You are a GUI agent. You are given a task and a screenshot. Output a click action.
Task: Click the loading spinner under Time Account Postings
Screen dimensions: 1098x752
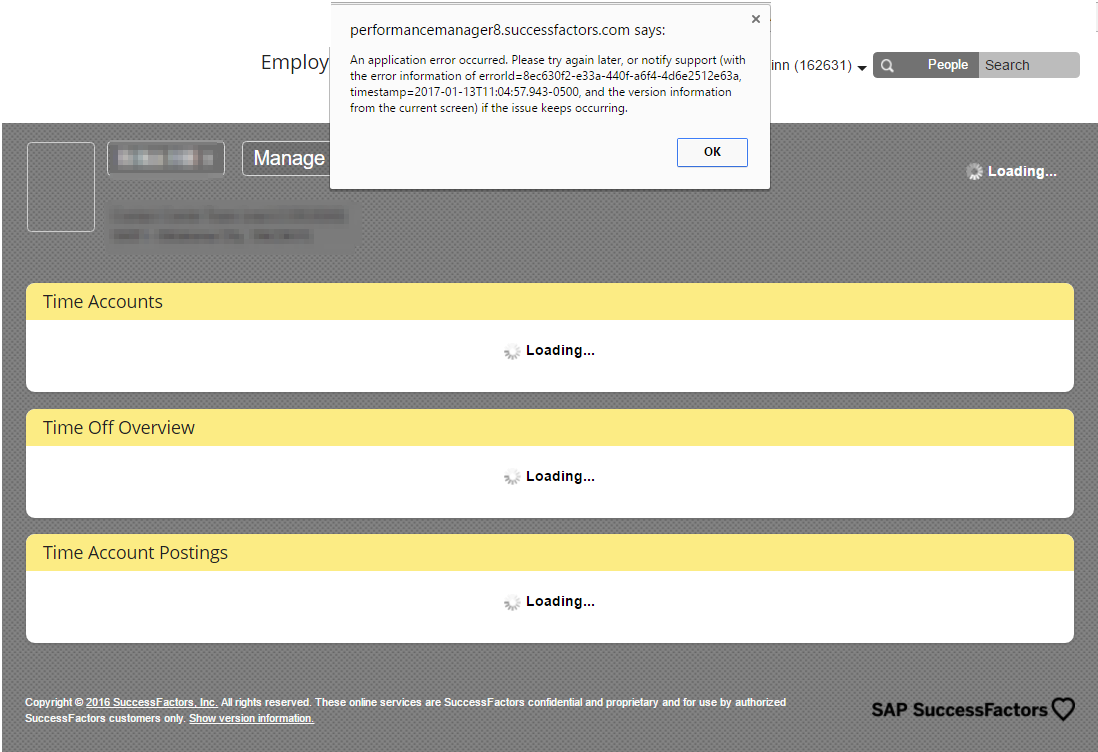point(512,603)
